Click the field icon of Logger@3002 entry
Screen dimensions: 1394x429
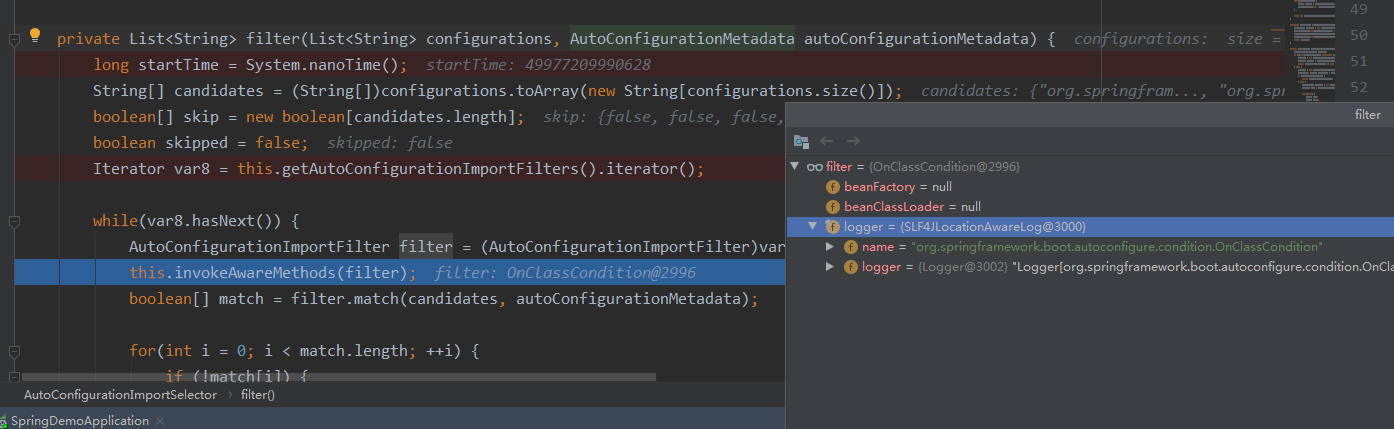(x=850, y=267)
